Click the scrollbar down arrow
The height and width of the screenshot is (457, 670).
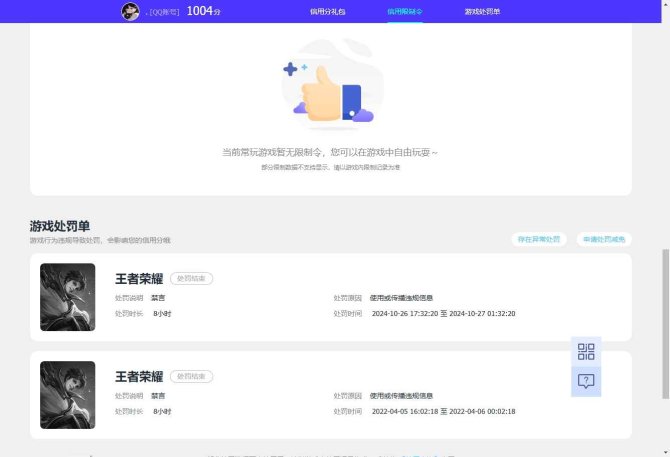665,452
